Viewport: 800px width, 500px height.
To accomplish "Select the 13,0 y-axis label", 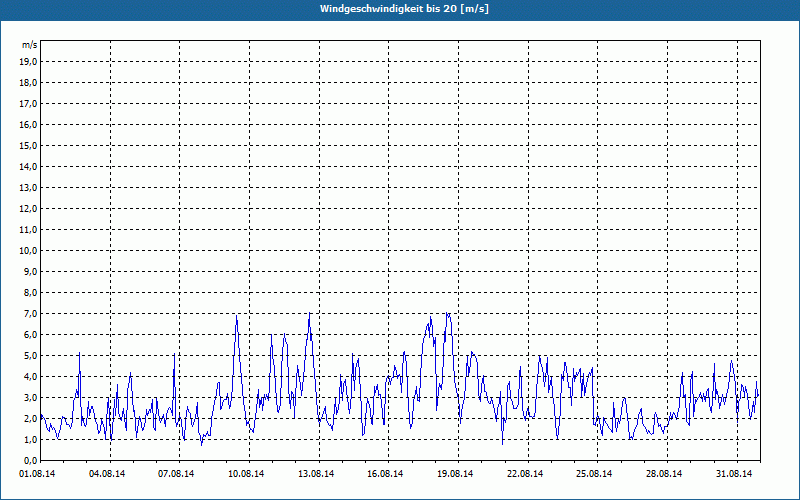I will click(28, 188).
